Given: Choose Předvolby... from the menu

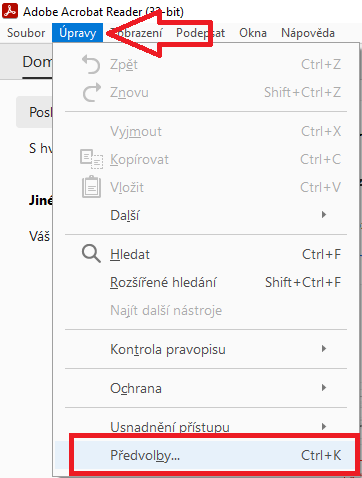Looking at the screenshot, I should tap(213, 455).
